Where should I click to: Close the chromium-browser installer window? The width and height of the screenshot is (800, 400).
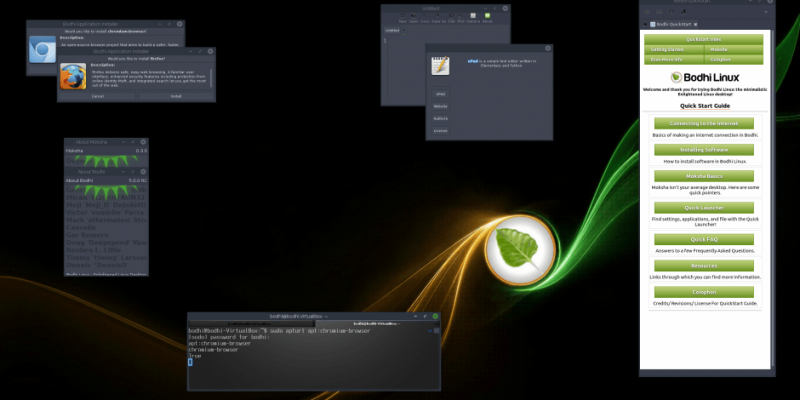click(x=180, y=24)
